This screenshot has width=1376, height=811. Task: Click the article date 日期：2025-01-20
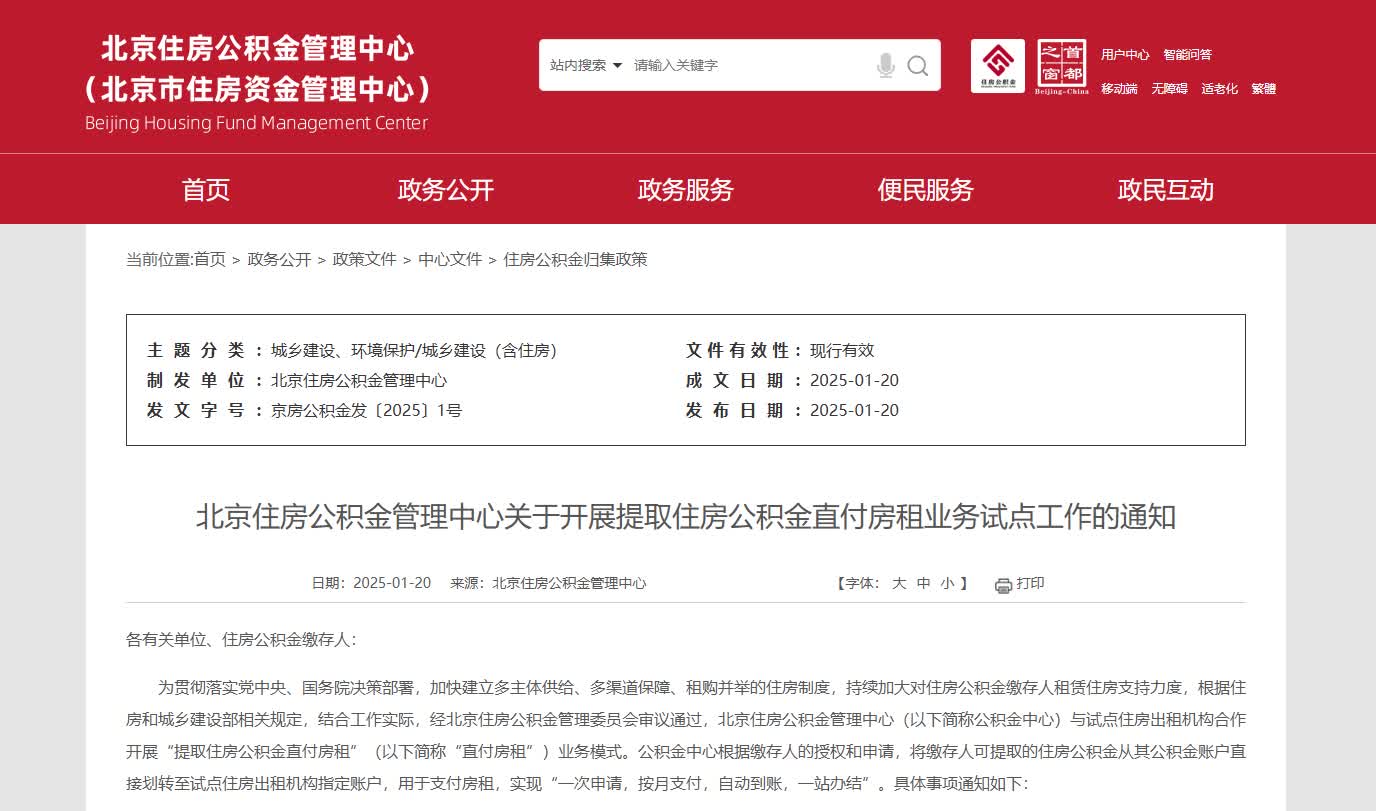coord(371,583)
